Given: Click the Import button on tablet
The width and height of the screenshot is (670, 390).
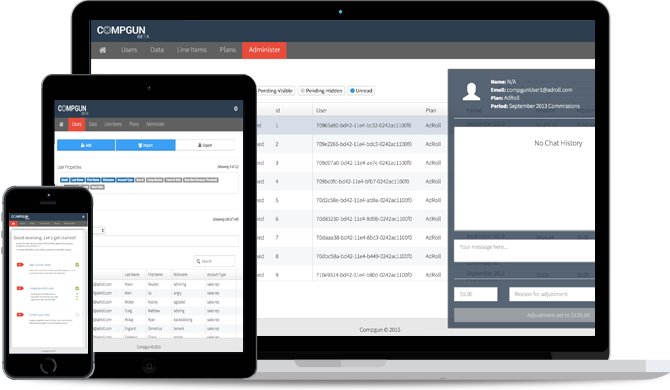Looking at the screenshot, I should pos(145,145).
